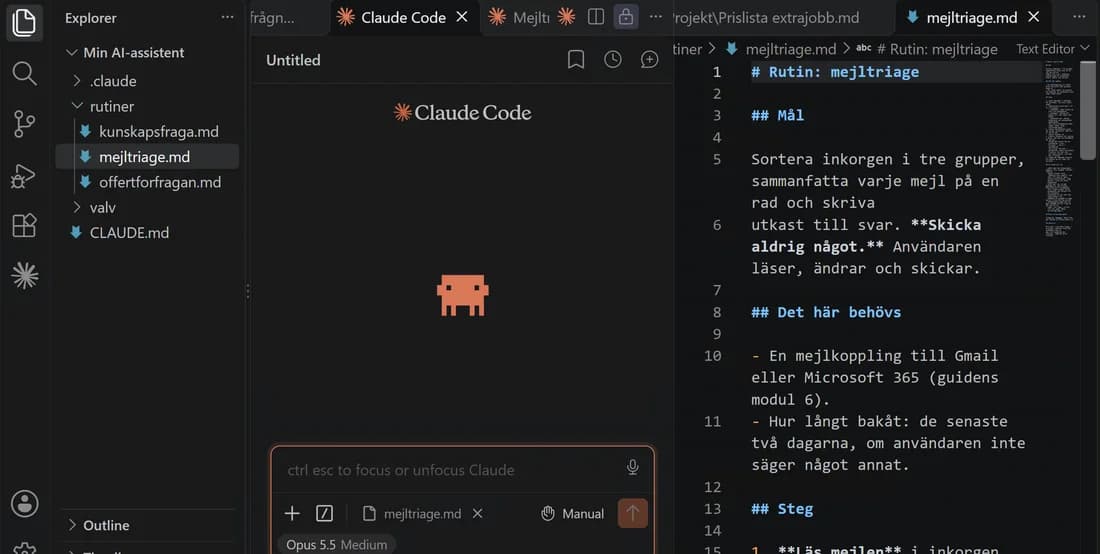Open CLAUDE.md in the explorer

click(129, 232)
